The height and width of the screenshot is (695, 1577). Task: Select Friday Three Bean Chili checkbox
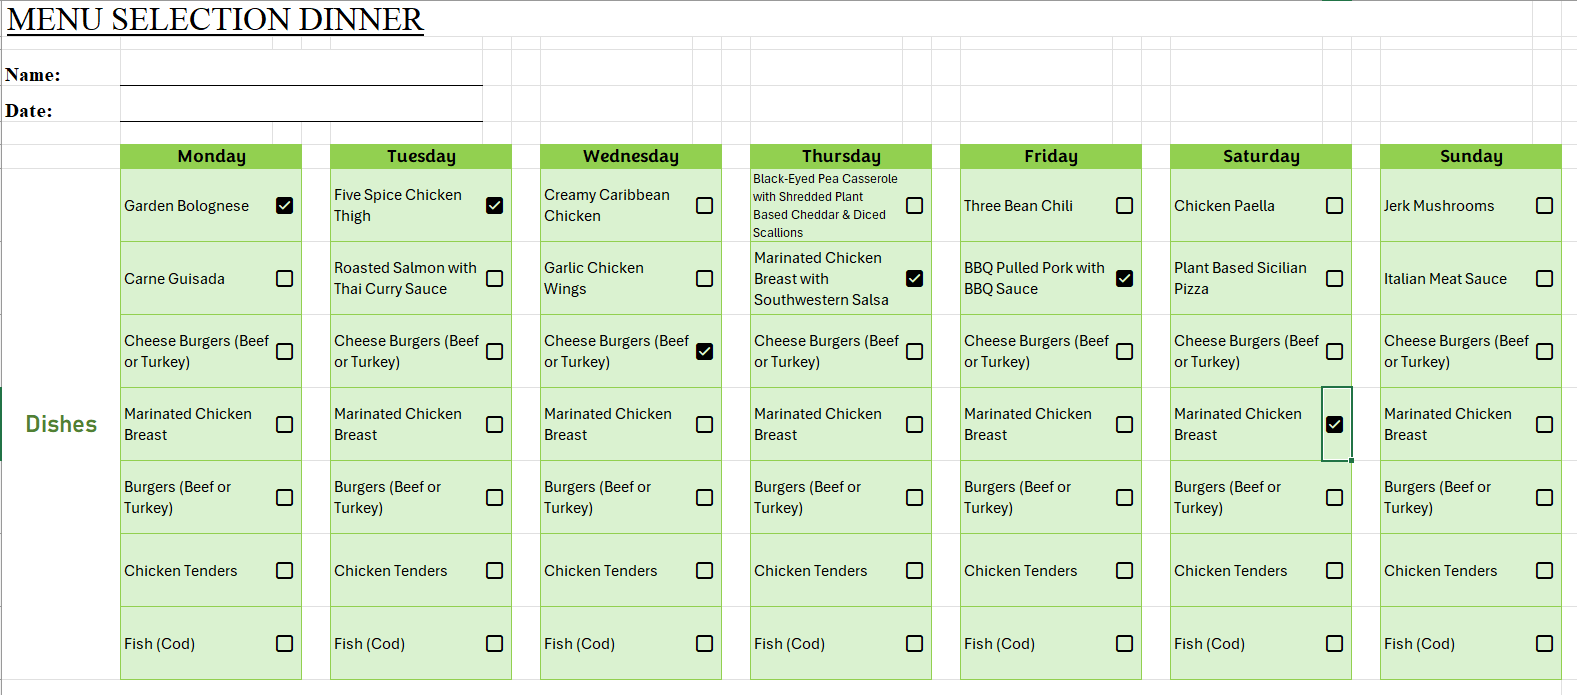[x=1125, y=205]
